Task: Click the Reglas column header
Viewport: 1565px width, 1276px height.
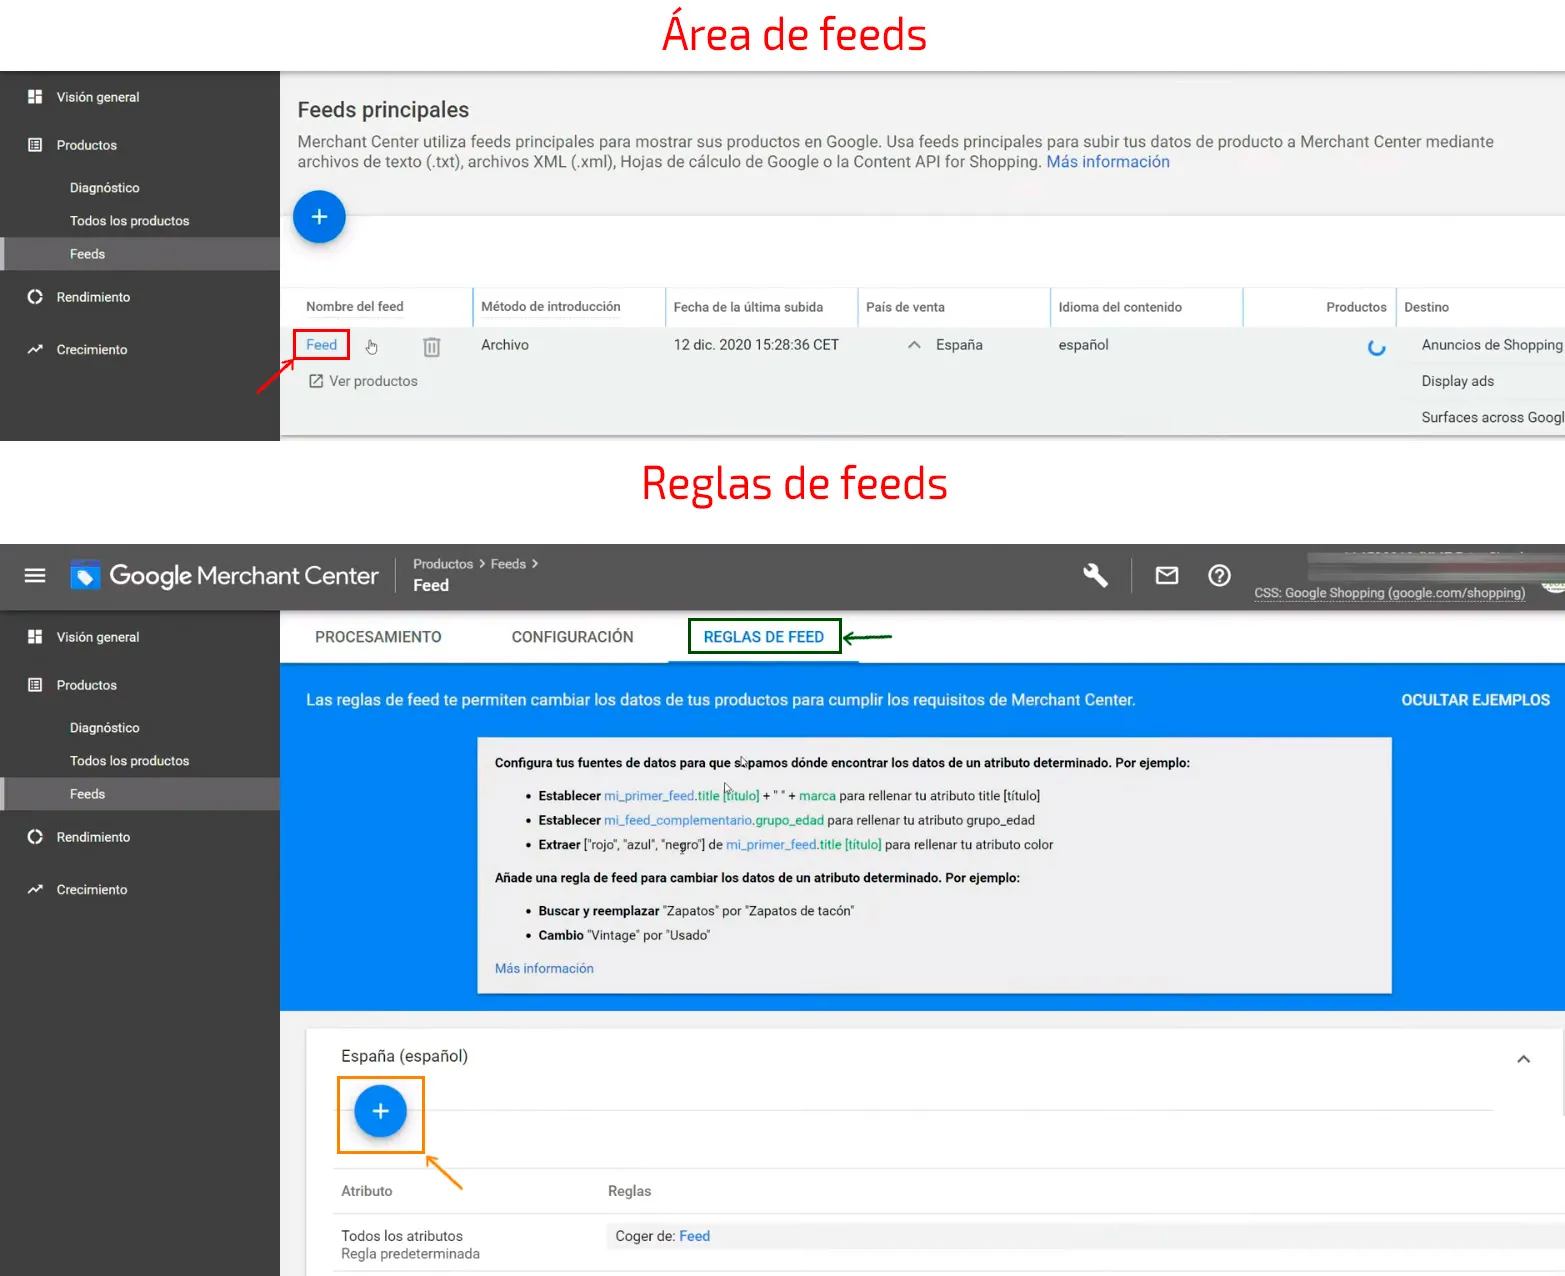Action: pos(630,1191)
